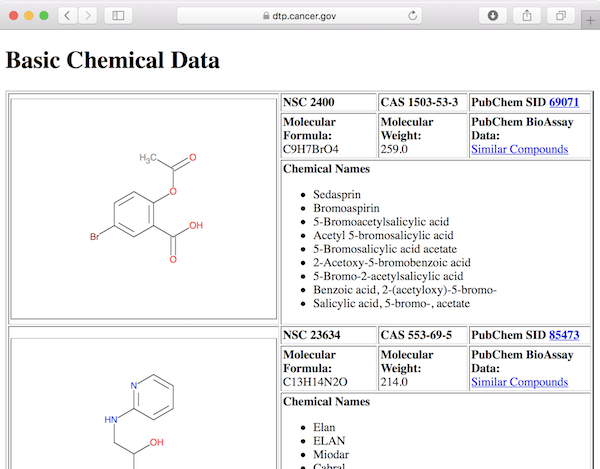
Task: Add a new tab with plus button
Action: click(590, 20)
